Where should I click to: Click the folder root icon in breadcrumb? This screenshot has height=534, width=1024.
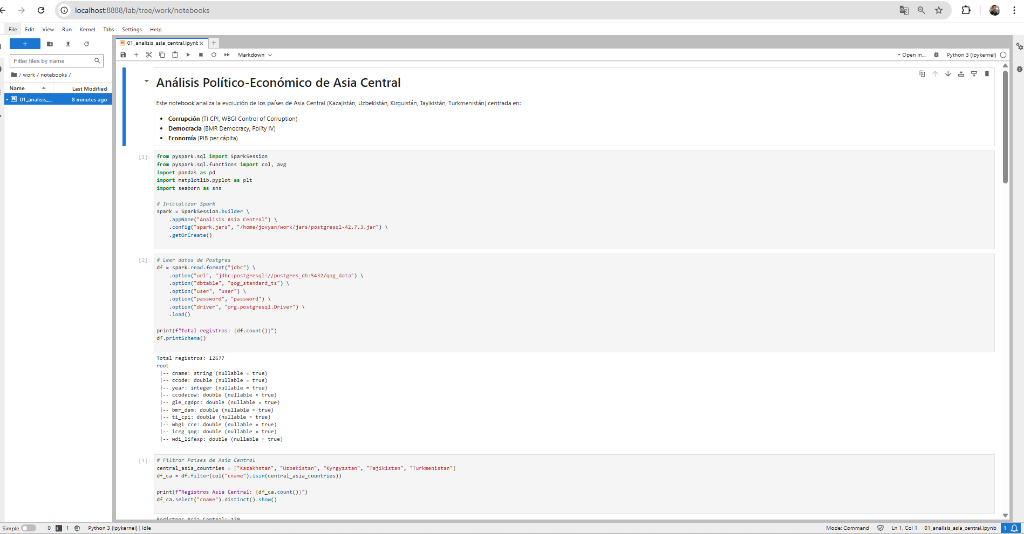(14, 74)
